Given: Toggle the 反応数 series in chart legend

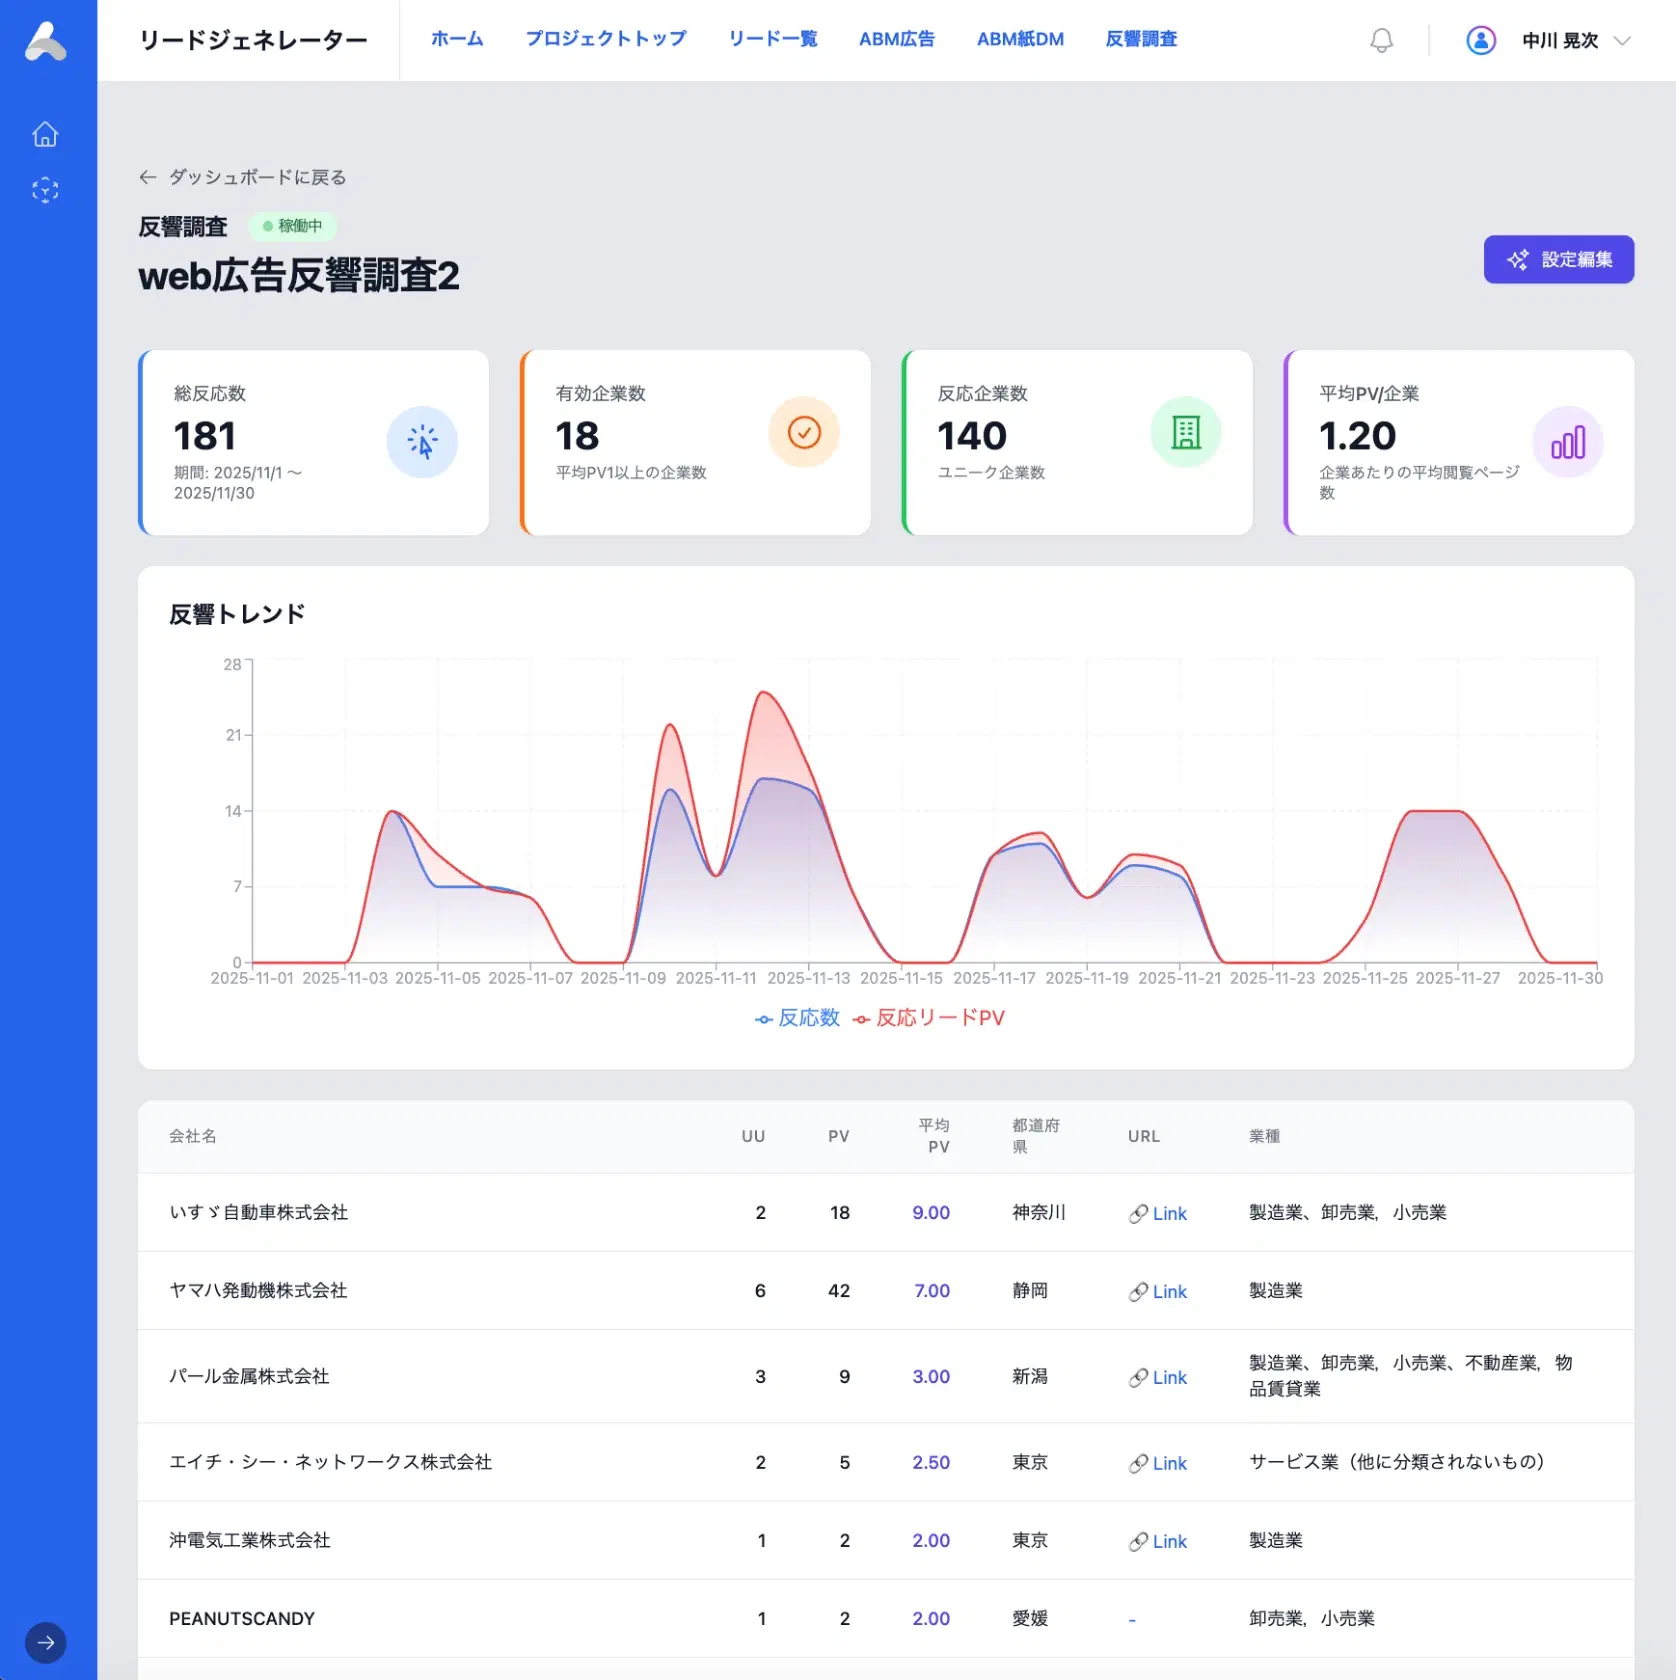Looking at the screenshot, I should 798,1018.
